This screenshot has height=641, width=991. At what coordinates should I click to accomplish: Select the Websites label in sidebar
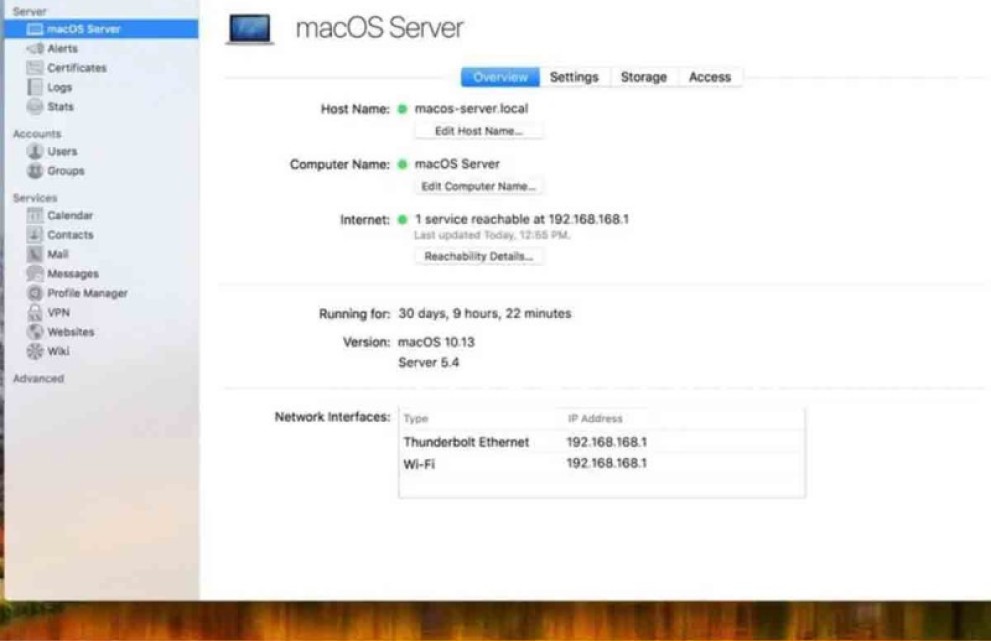71,332
